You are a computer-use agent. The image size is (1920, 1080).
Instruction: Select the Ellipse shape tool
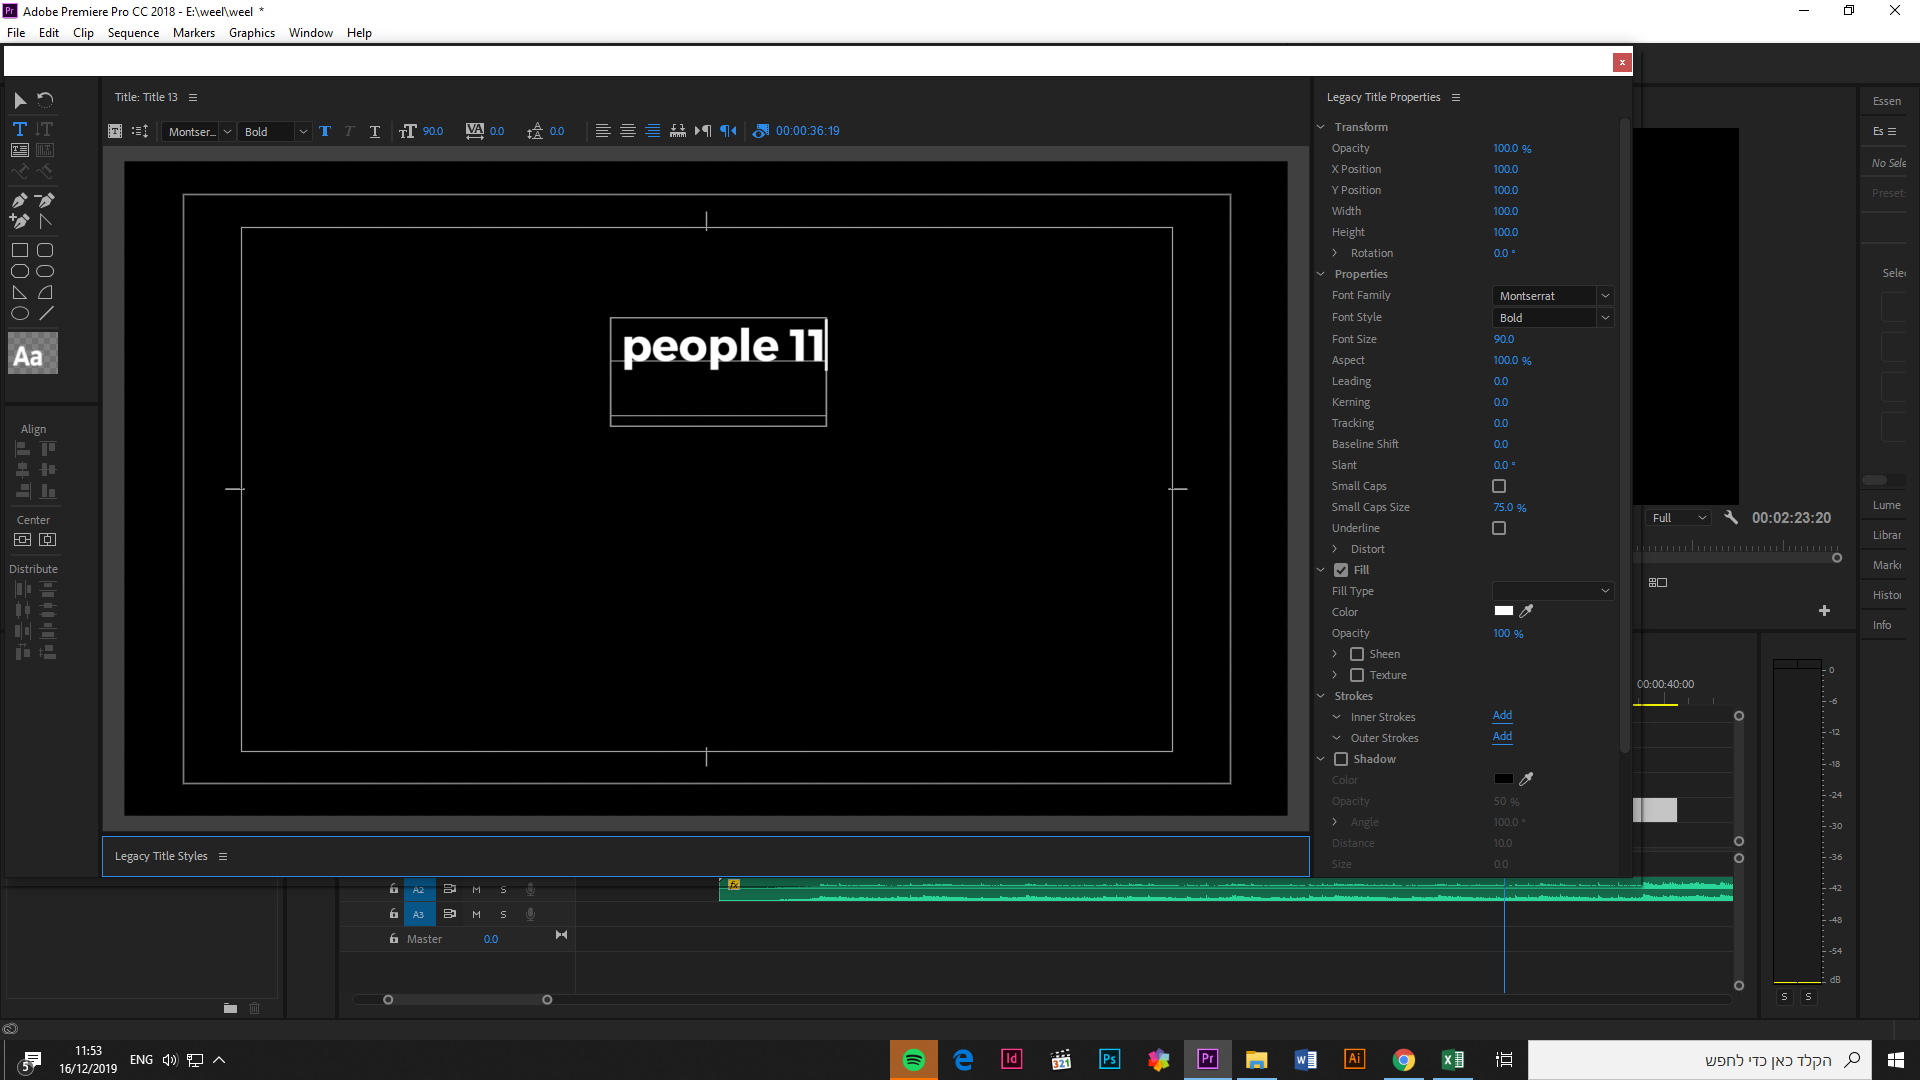[x=20, y=313]
